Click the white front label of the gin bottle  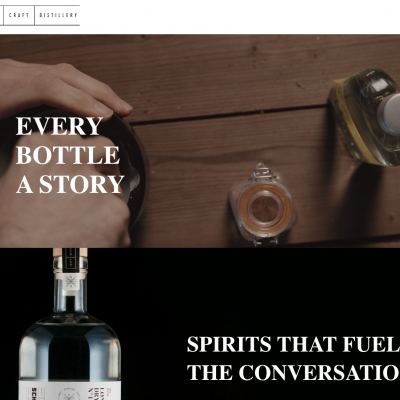(x=70, y=391)
